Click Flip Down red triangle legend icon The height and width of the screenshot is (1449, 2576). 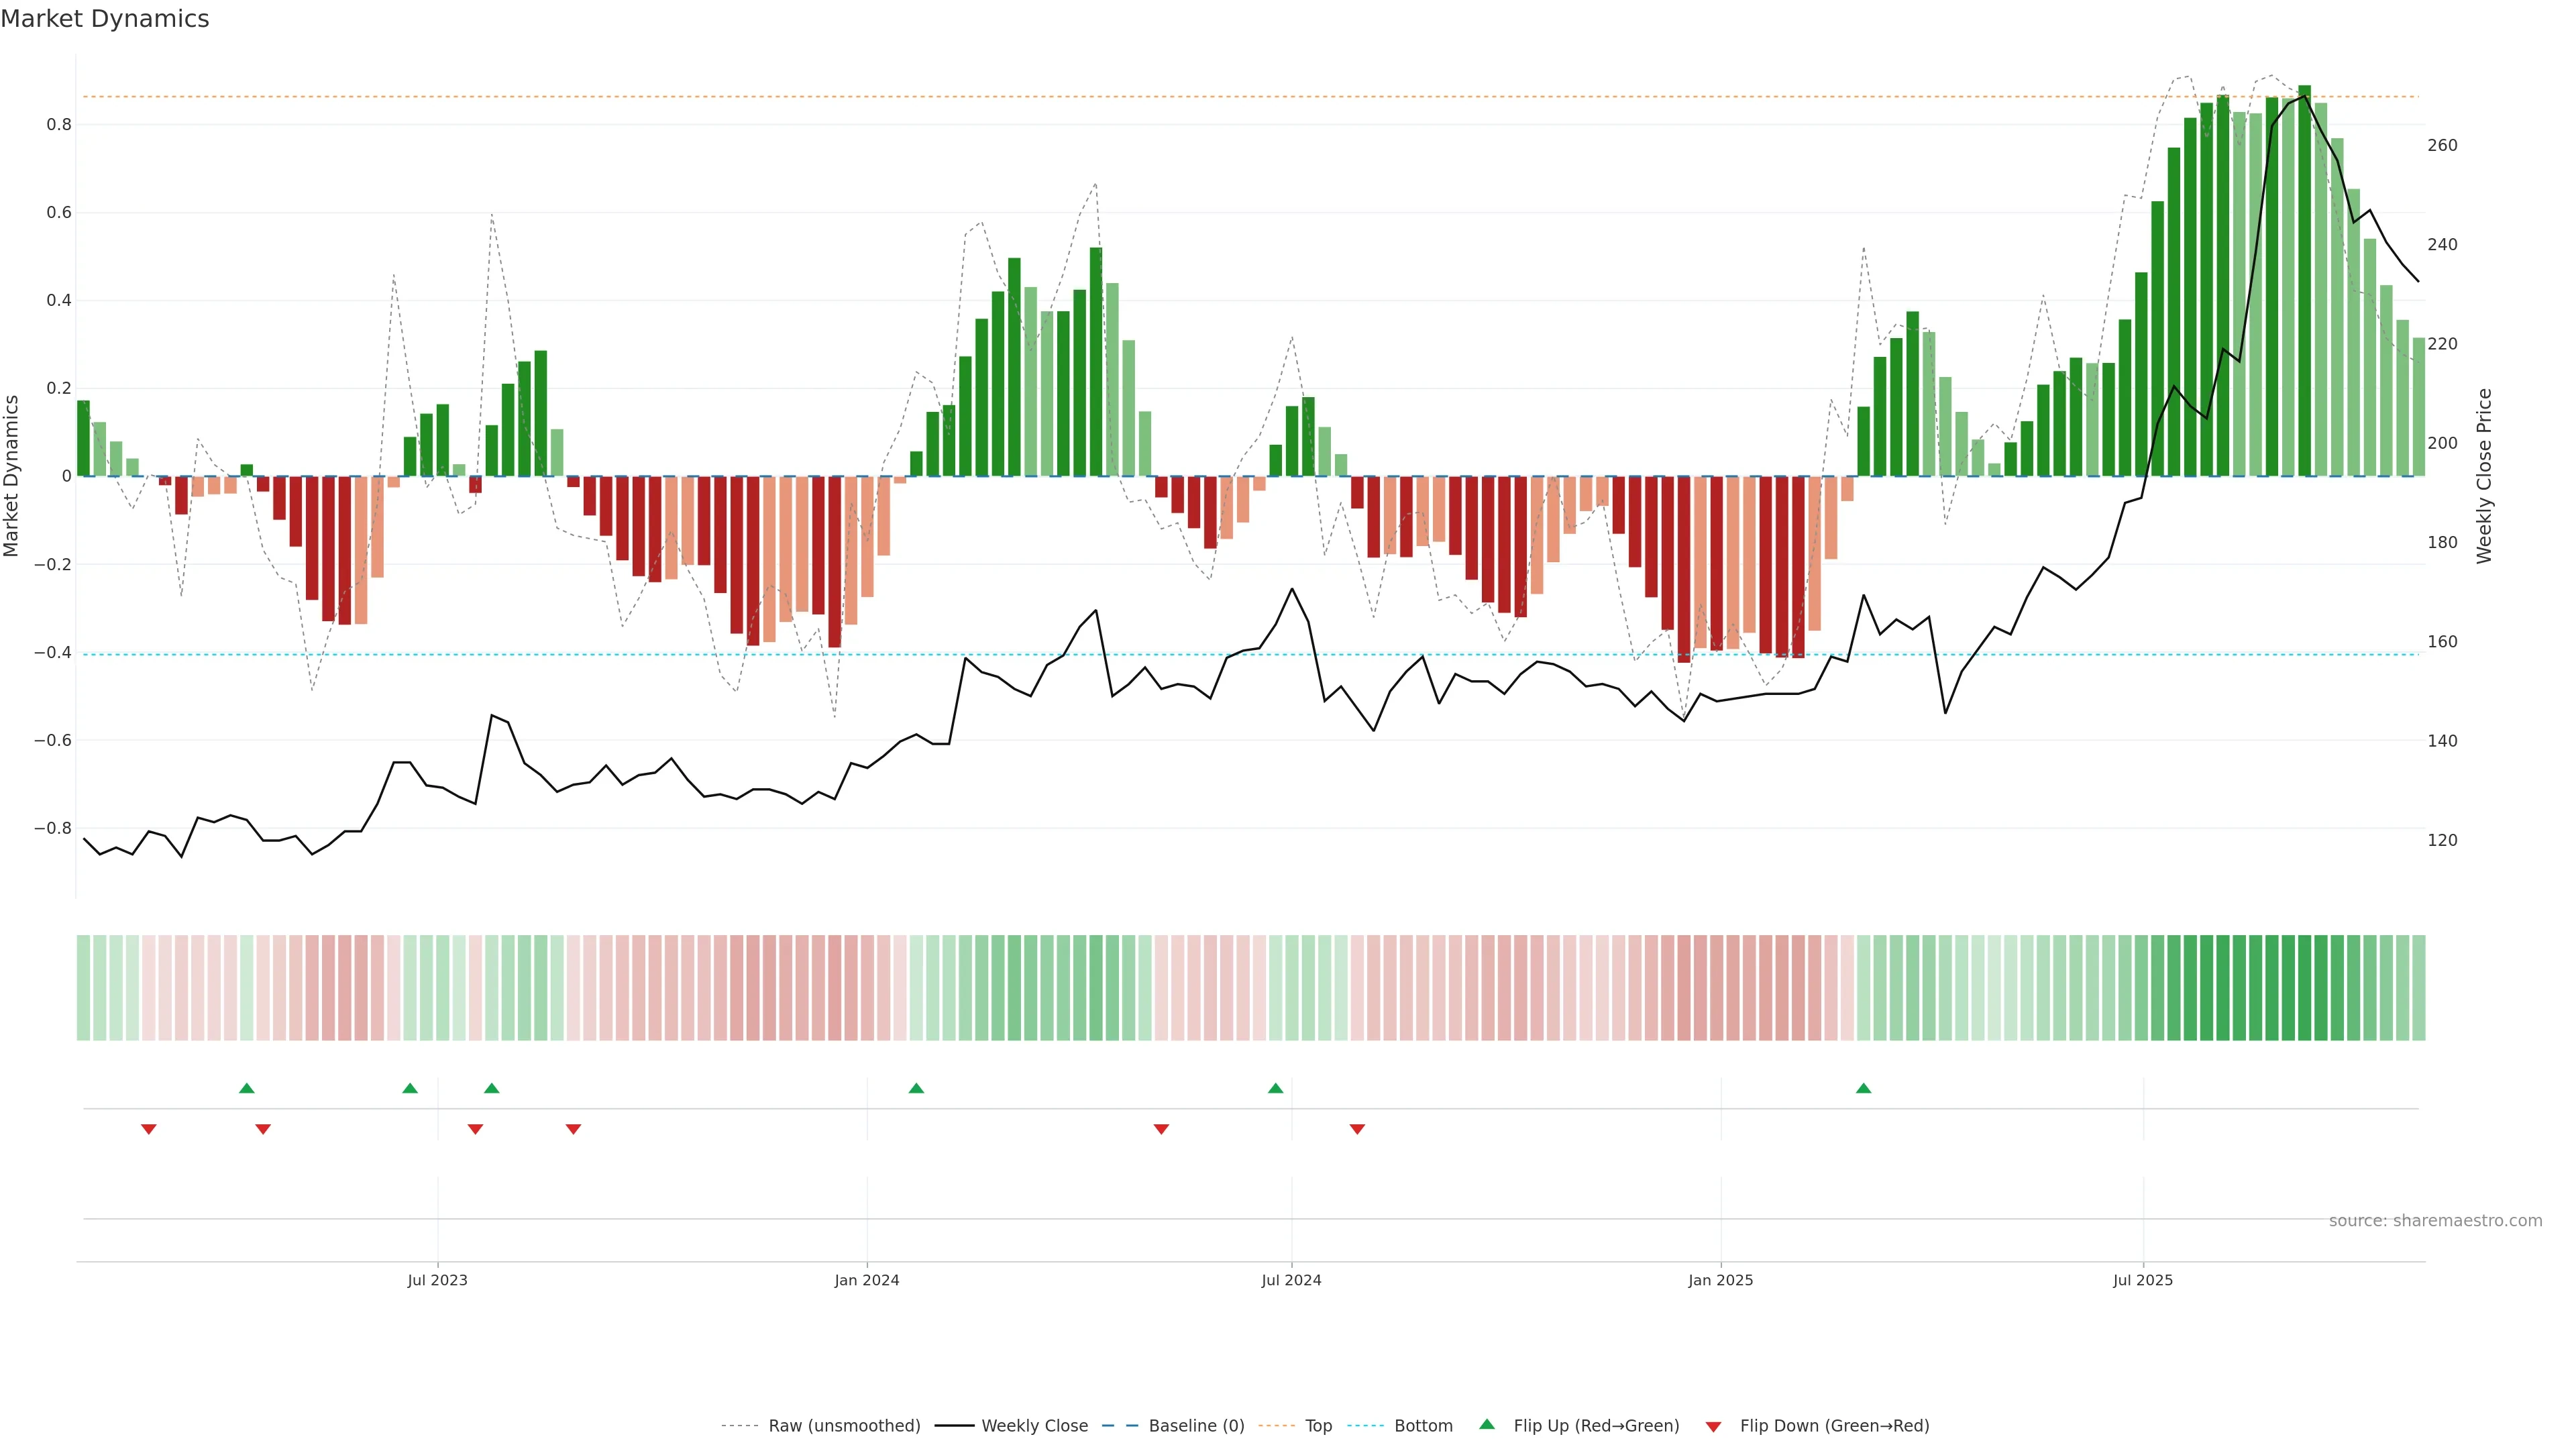(1713, 1426)
